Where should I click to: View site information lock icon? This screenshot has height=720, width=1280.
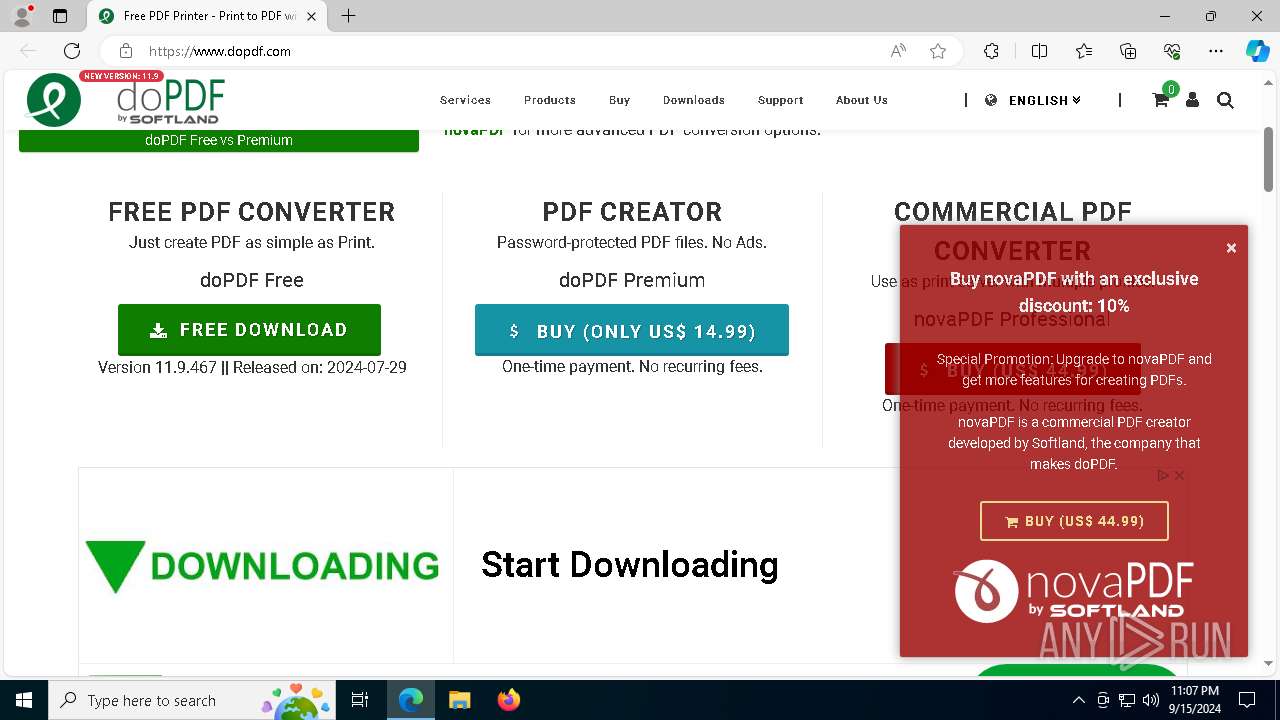pyautogui.click(x=125, y=51)
